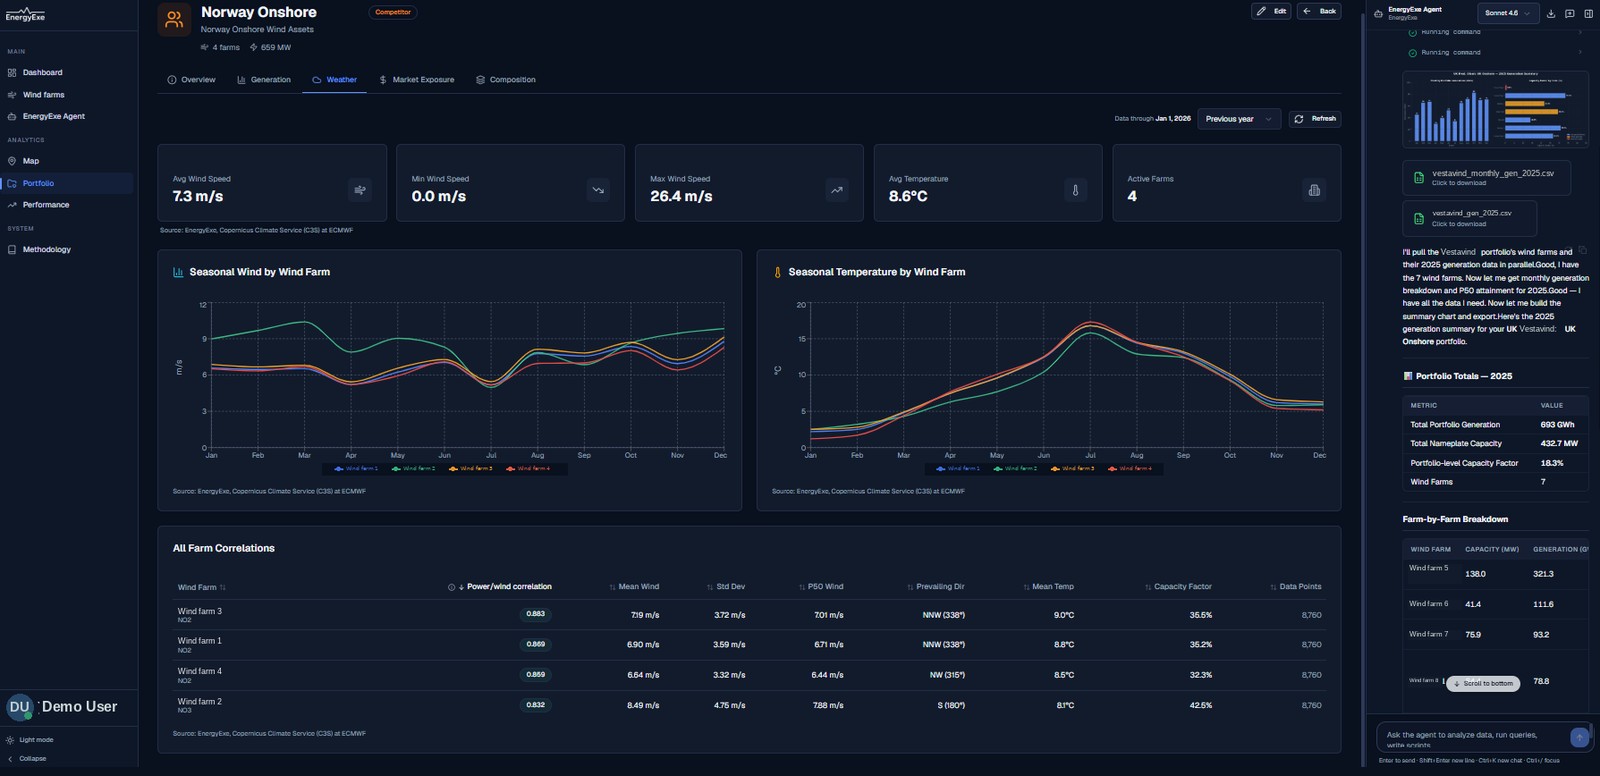Click the wind icon on Avg Wind Speed card
The image size is (1600, 776).
click(x=360, y=190)
